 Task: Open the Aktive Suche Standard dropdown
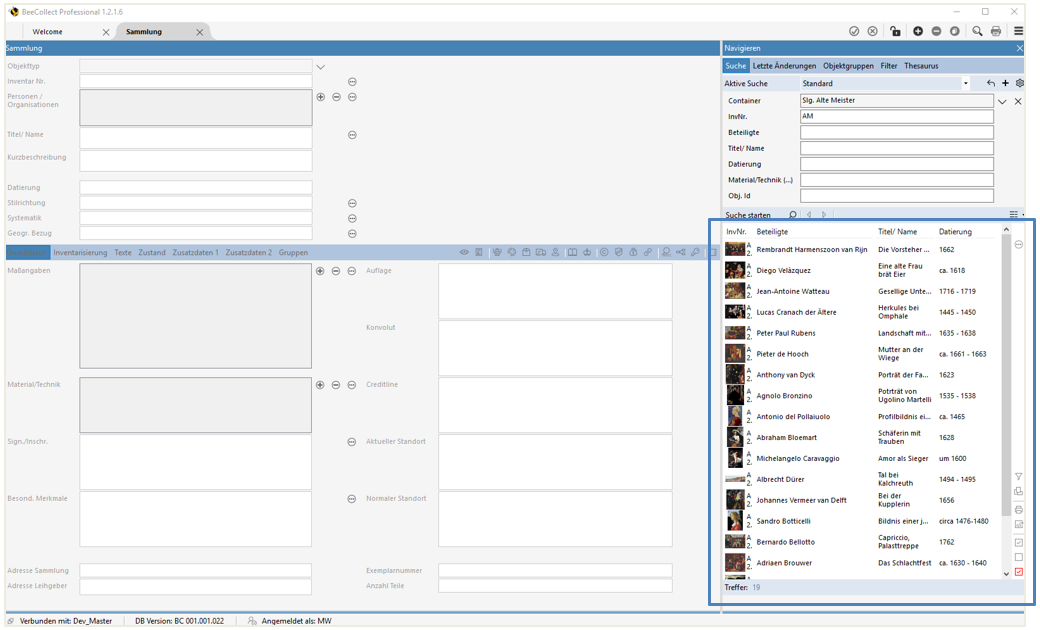tap(965, 84)
